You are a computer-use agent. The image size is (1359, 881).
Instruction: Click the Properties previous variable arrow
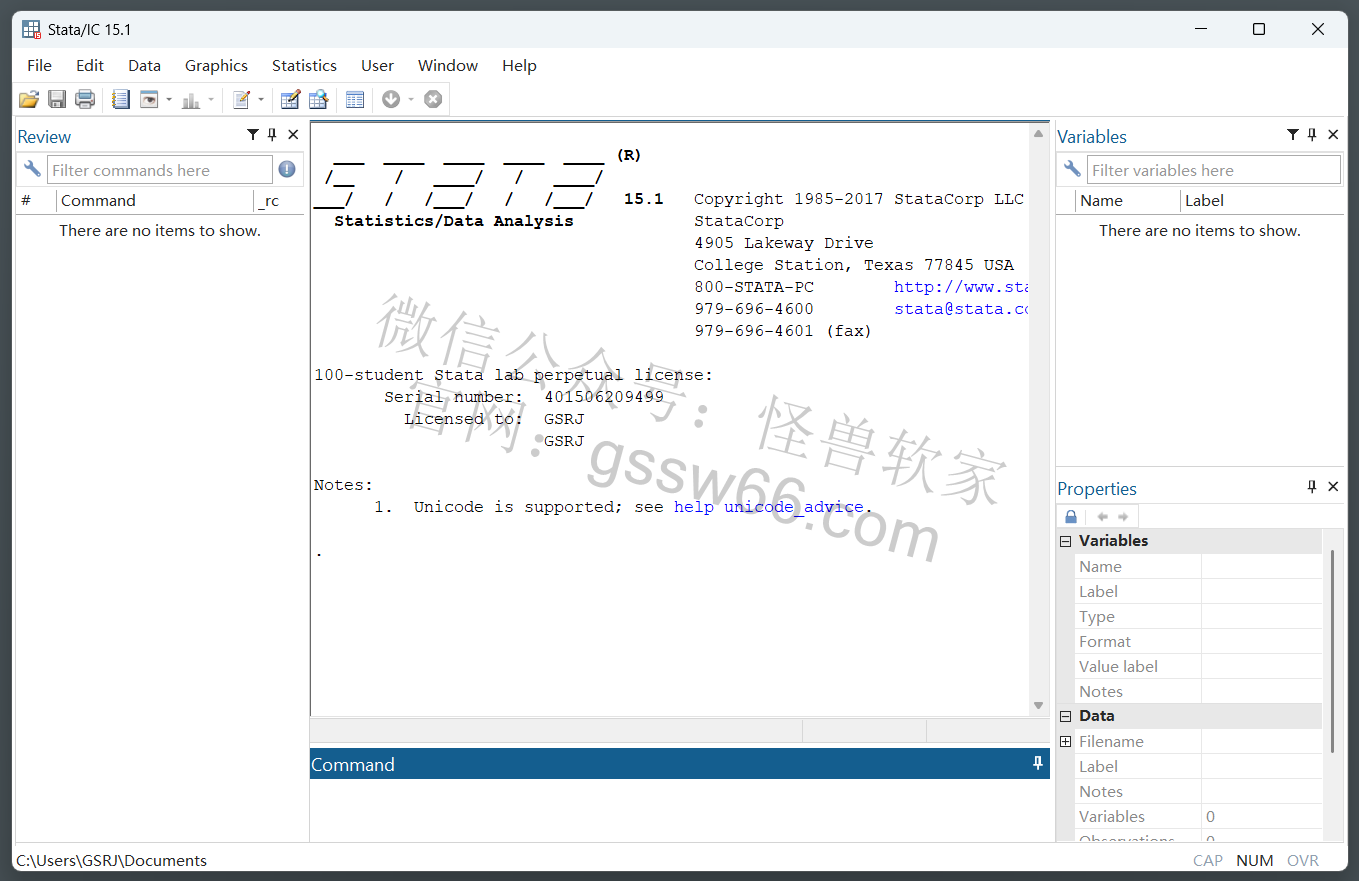[1102, 517]
